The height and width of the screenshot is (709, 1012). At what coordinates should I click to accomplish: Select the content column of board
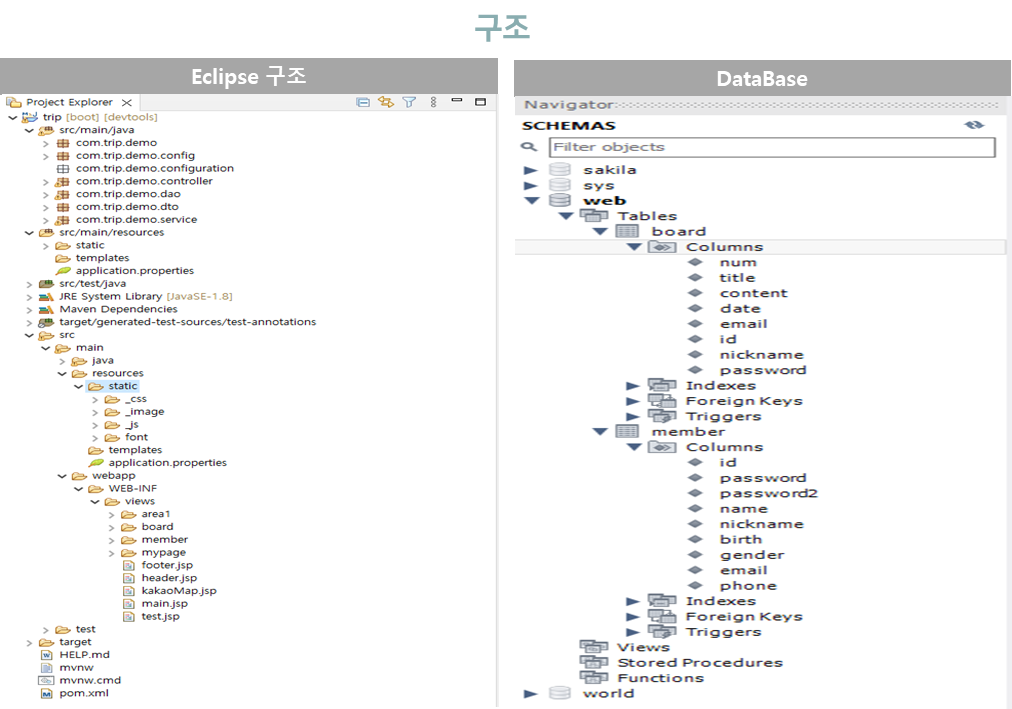click(x=754, y=294)
